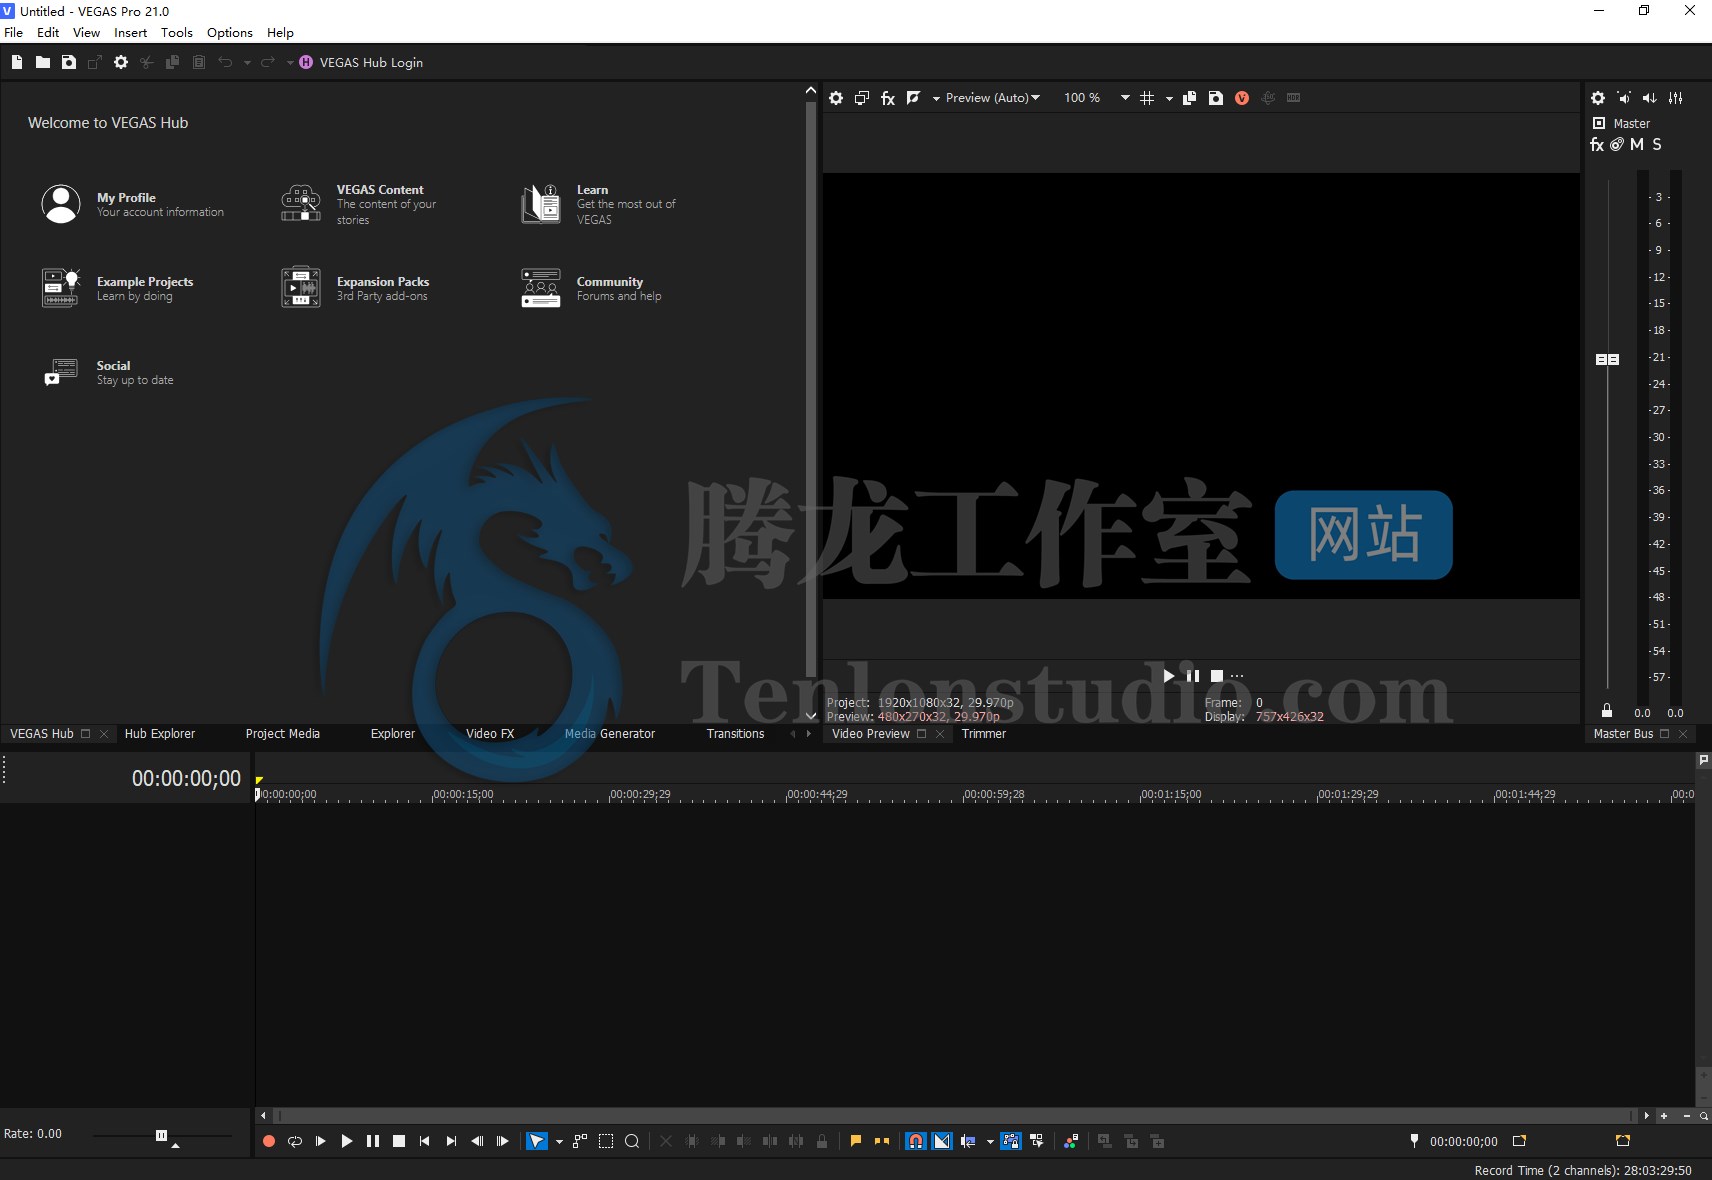Image resolution: width=1712 pixels, height=1180 pixels.
Task: Copy preview snapshot to clipboard
Action: [1190, 98]
